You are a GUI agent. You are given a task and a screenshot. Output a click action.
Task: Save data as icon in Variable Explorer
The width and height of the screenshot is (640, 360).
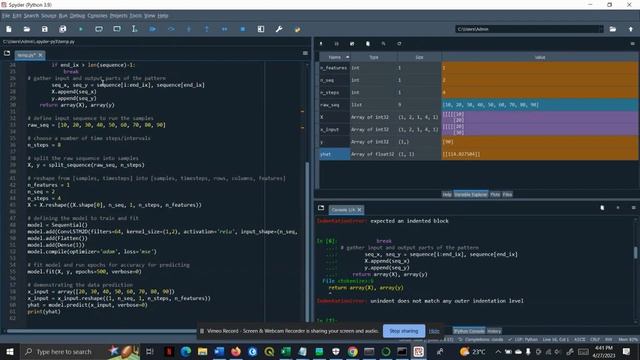click(x=352, y=44)
